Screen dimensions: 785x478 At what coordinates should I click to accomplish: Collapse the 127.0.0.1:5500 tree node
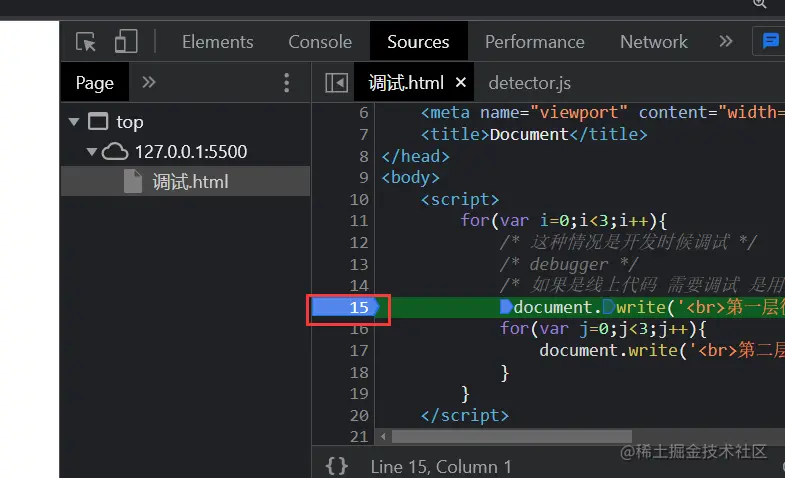click(92, 152)
